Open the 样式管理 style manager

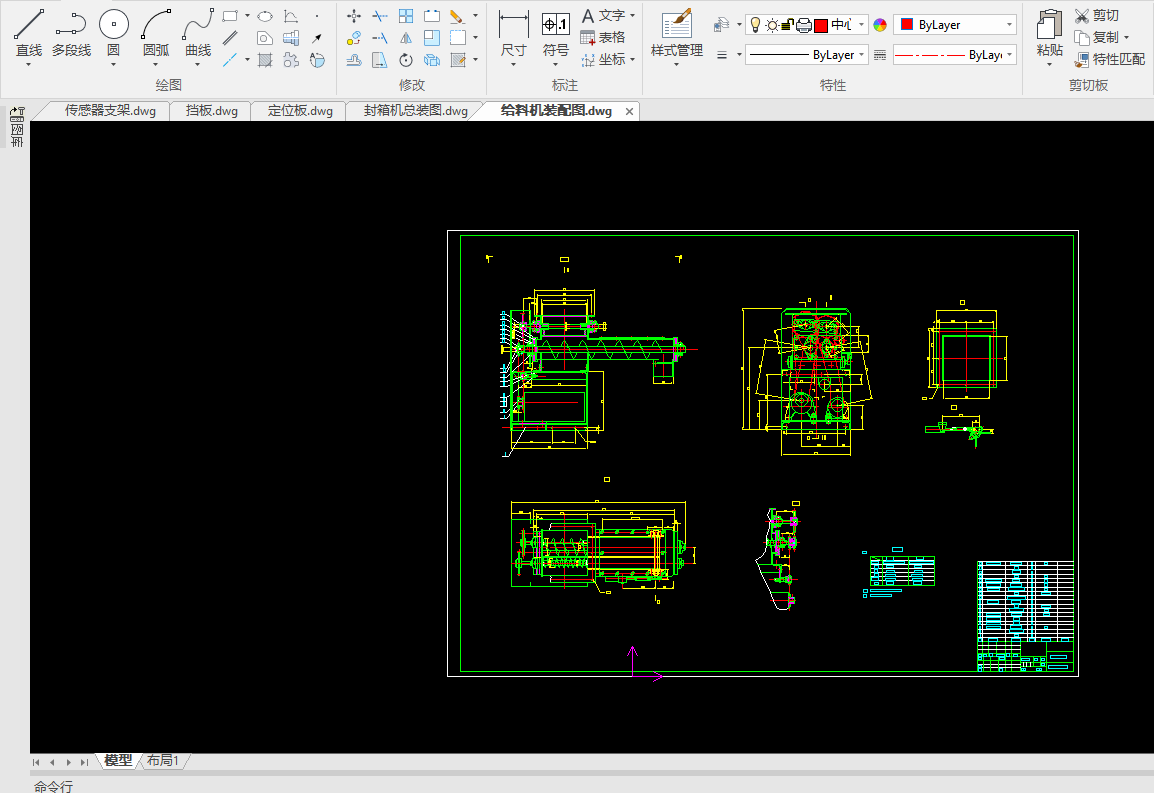pyautogui.click(x=676, y=26)
